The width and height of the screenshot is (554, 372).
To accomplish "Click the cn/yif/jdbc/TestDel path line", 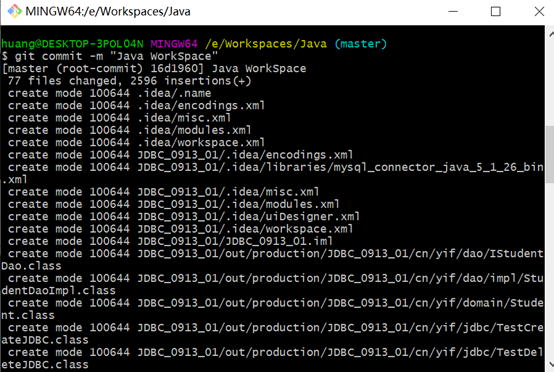I will 276,353.
